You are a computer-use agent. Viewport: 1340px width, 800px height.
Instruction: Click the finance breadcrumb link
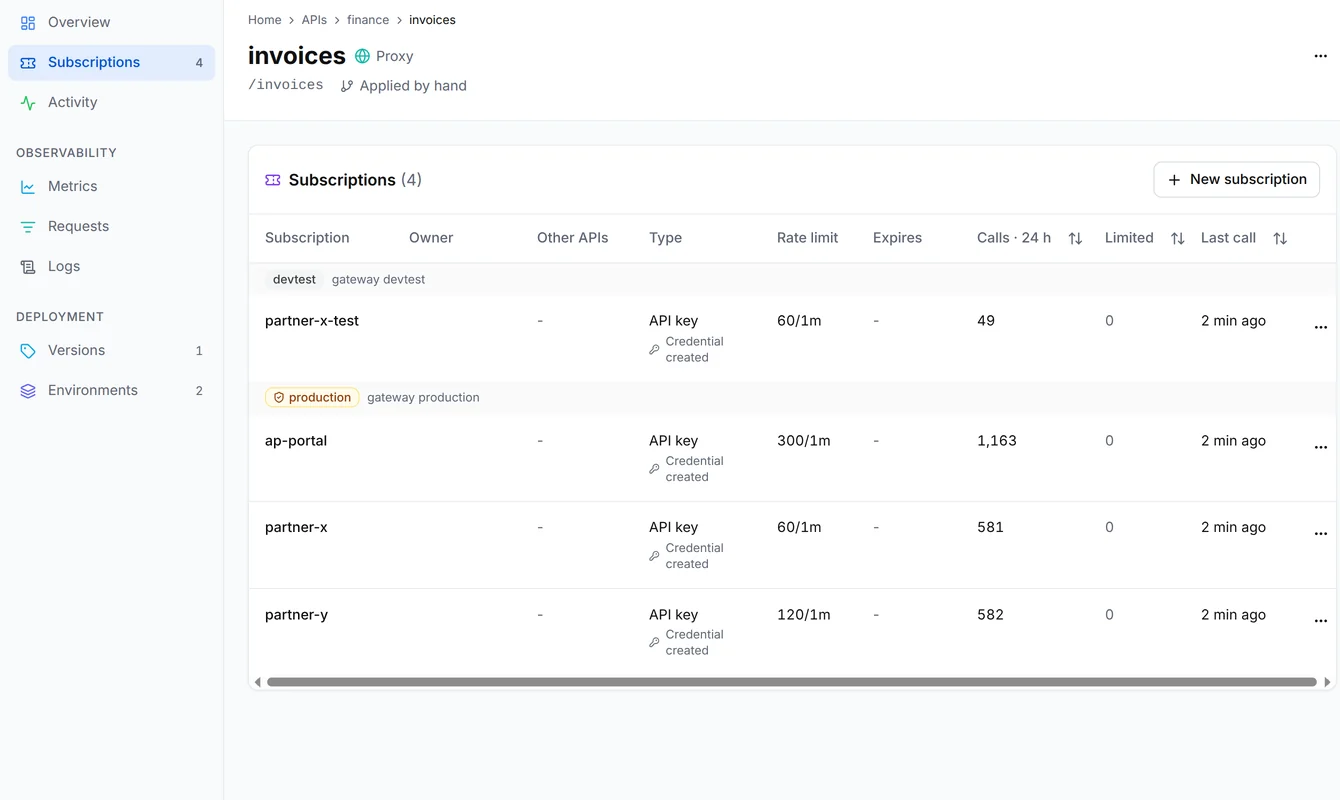[x=368, y=20]
